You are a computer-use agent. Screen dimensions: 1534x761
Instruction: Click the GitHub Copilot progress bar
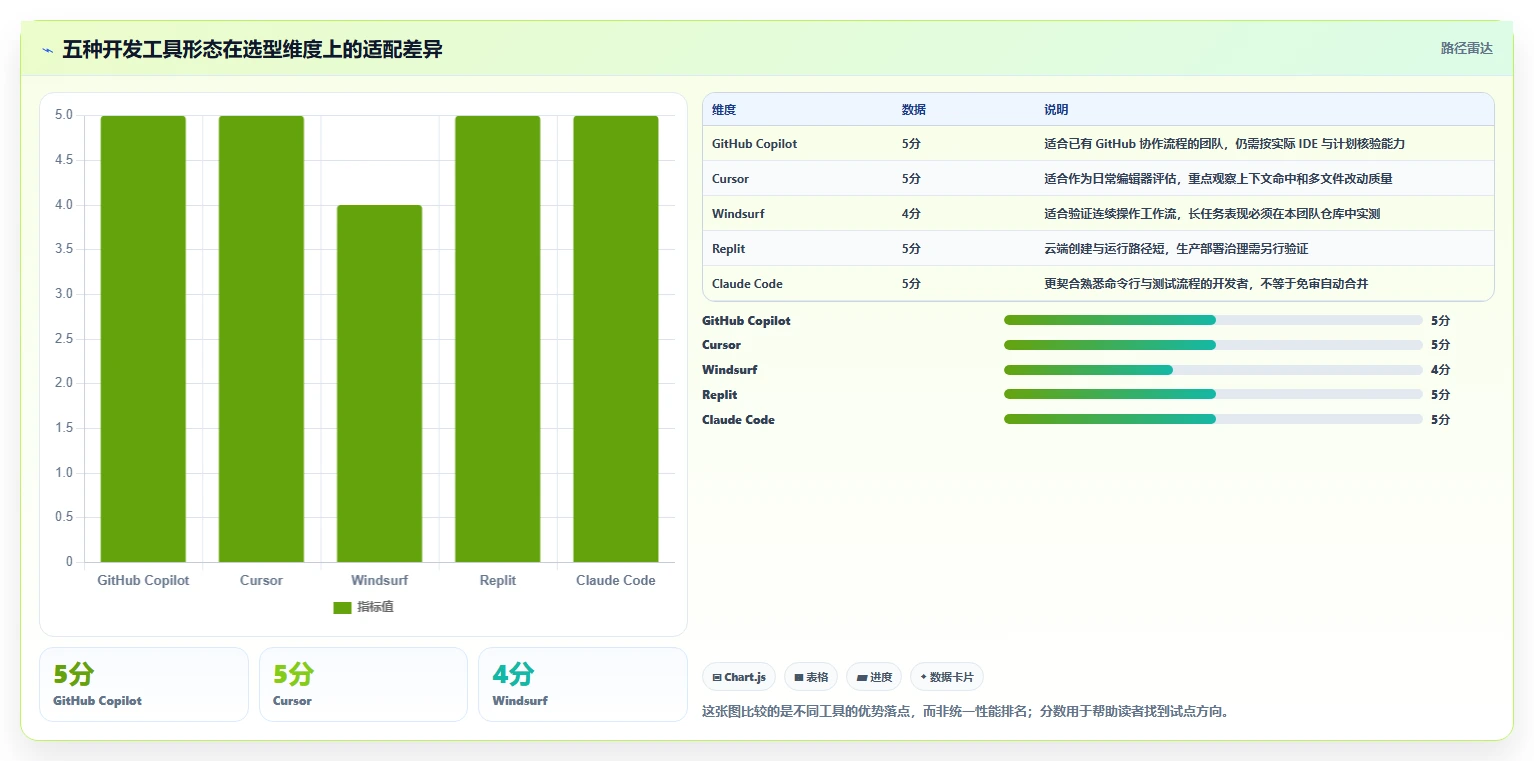1213,320
